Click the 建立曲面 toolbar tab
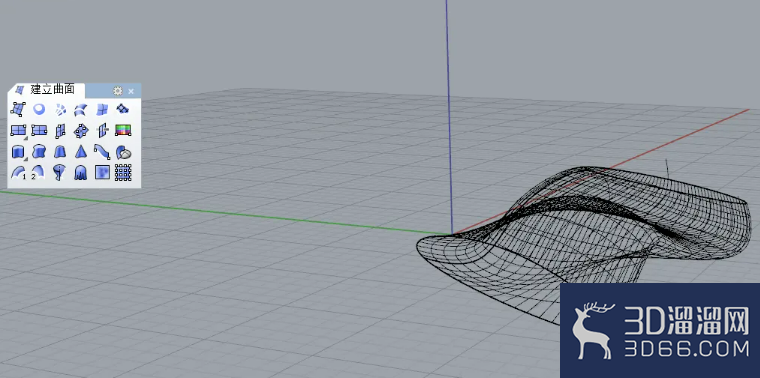760x378 pixels. coord(47,90)
